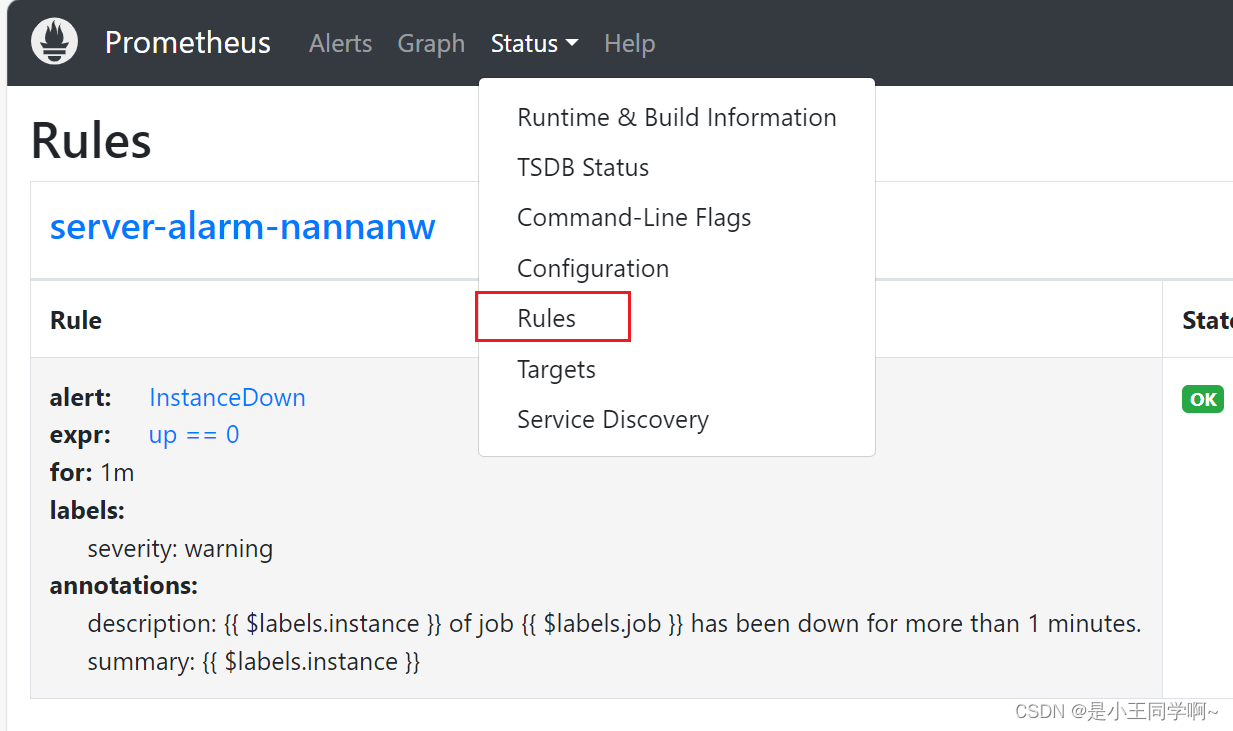Click the 'annotations:' label

point(124,585)
